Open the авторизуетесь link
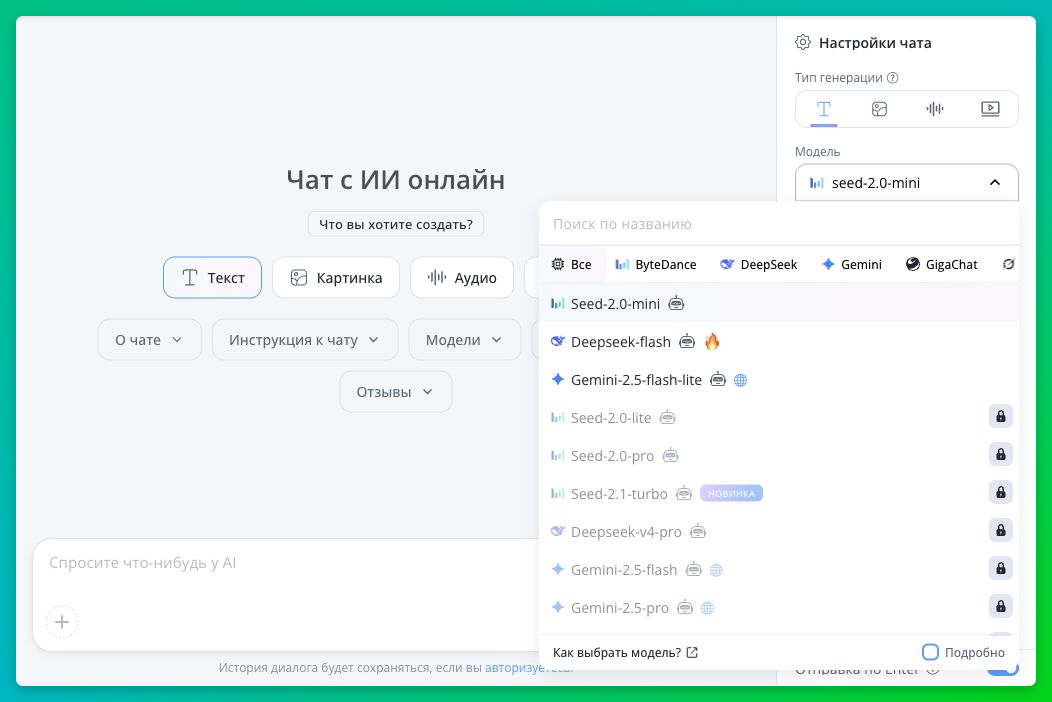The width and height of the screenshot is (1052, 702). coord(529,668)
